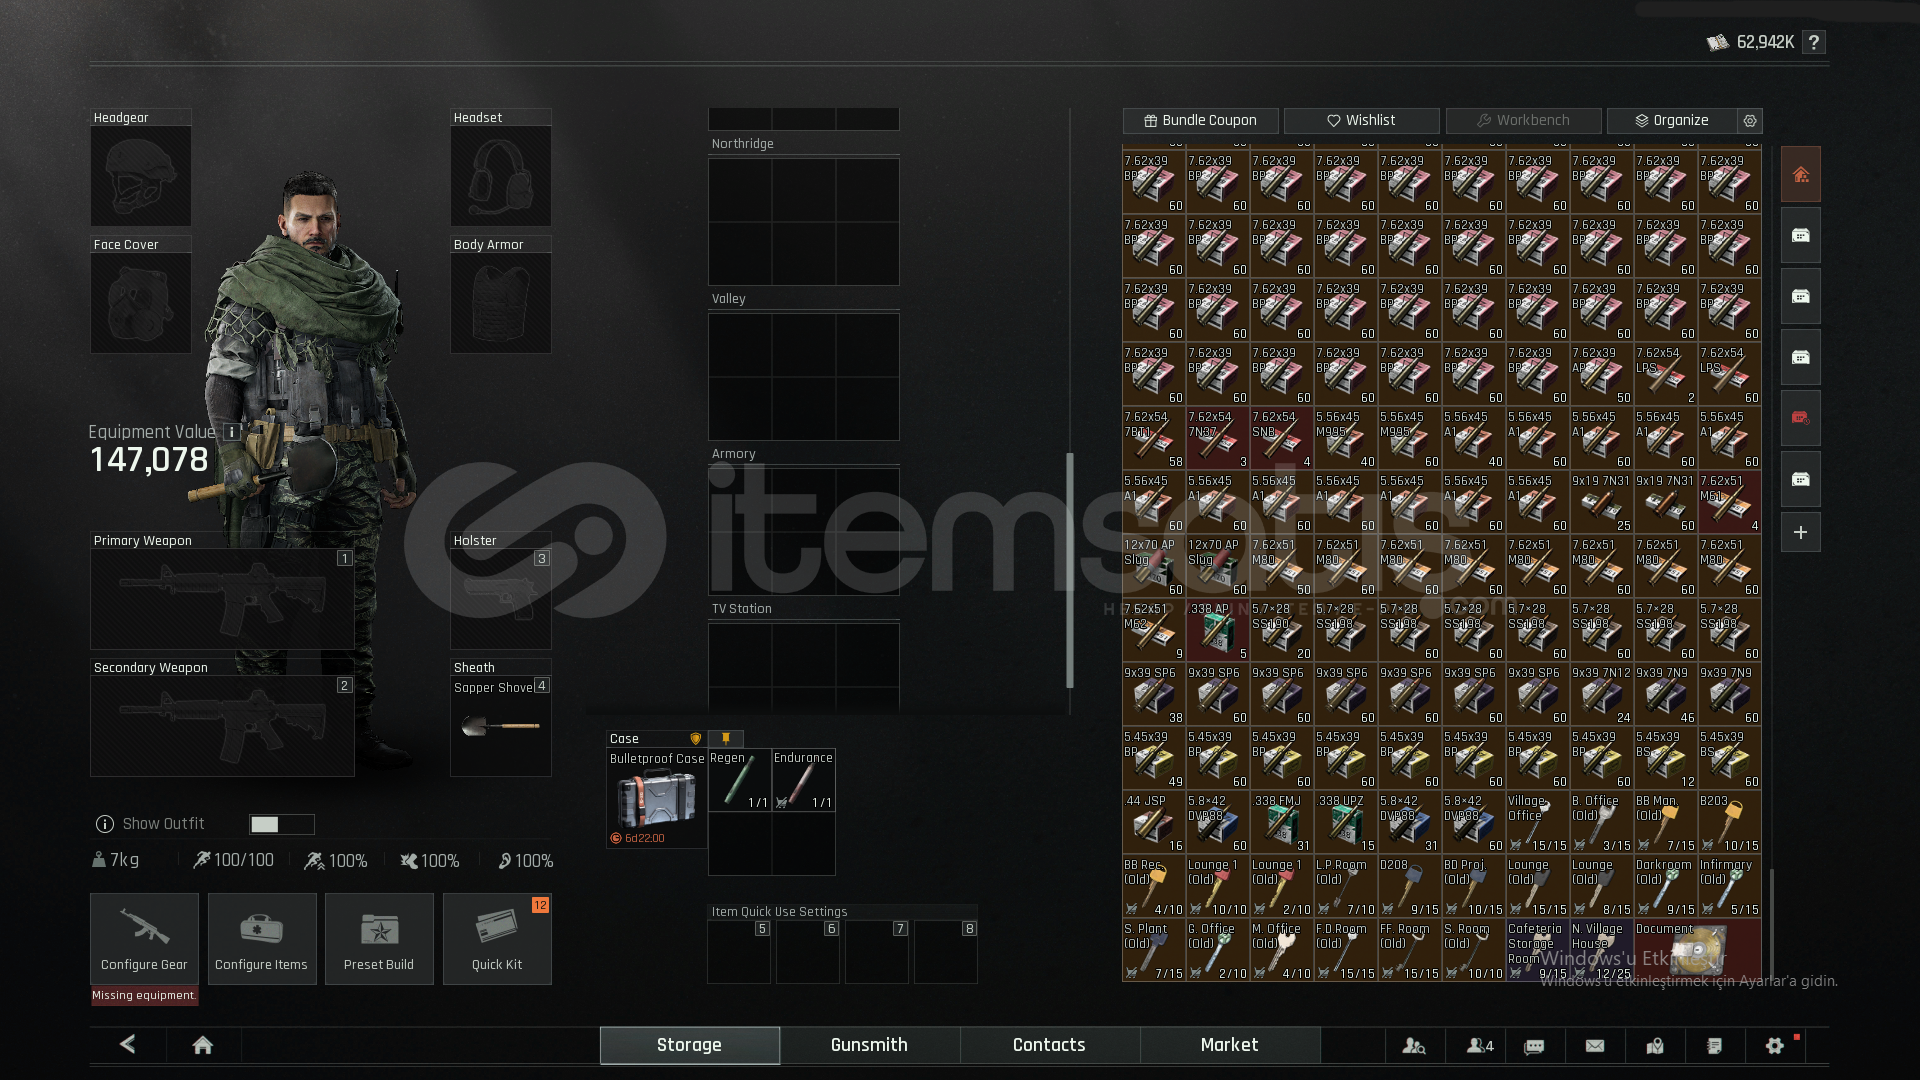
Task: Click the Configure Gear button
Action: [144, 938]
